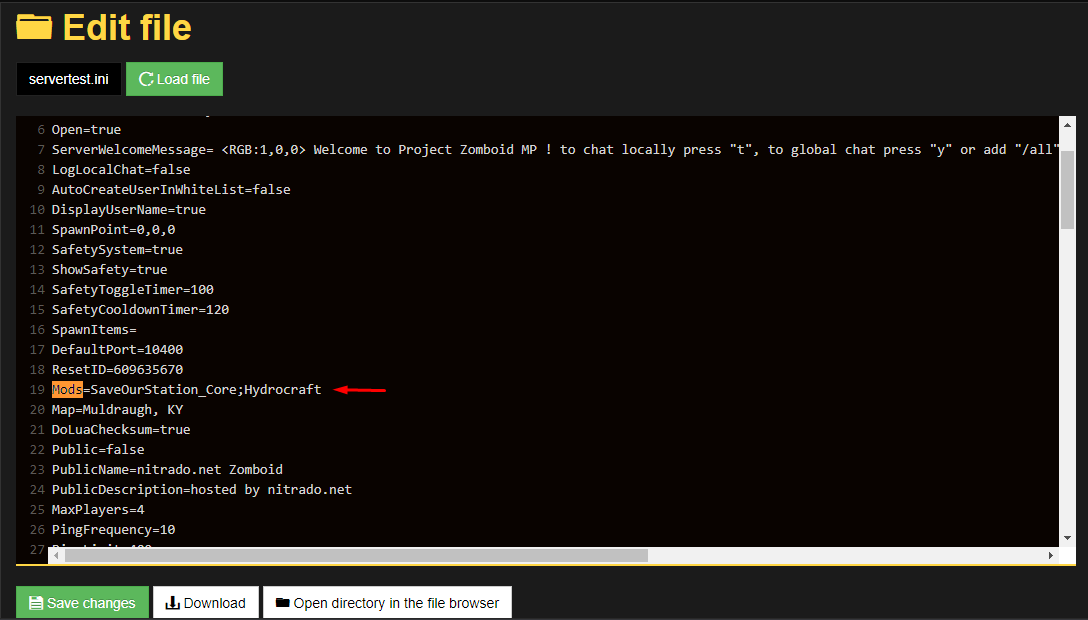Click line number 19 in the gutter

tap(37, 390)
